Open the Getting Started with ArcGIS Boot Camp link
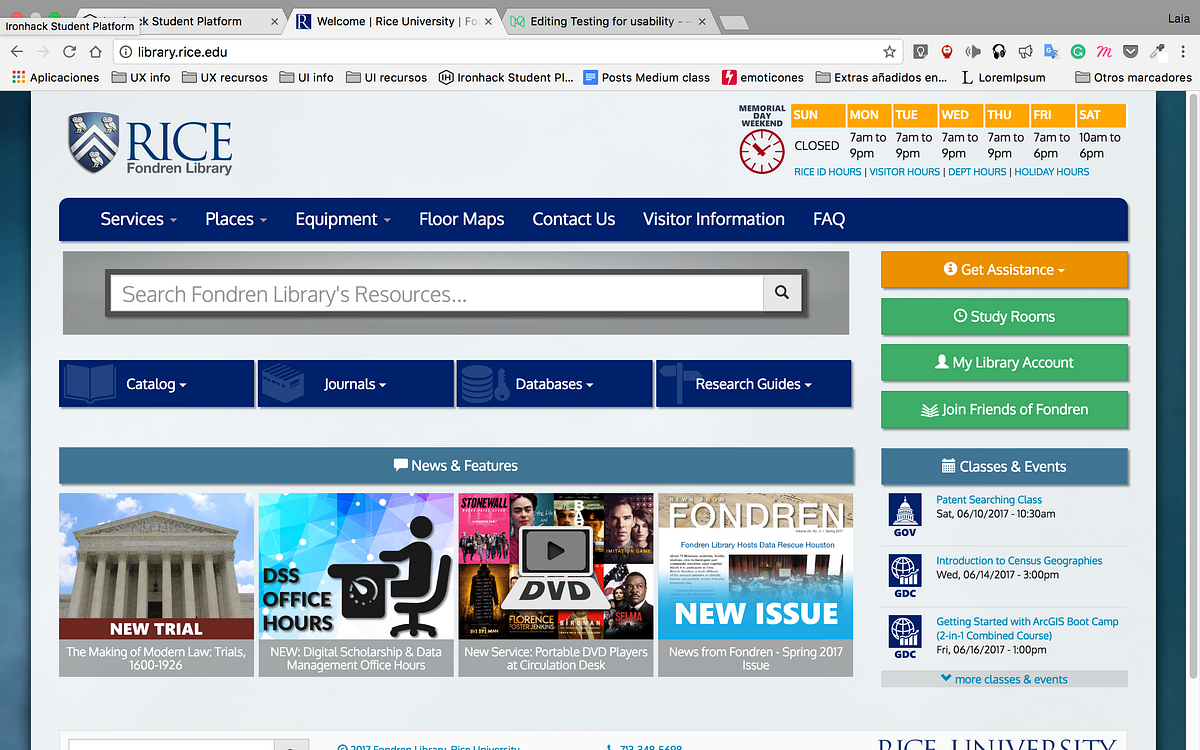This screenshot has width=1200, height=750. (x=1027, y=628)
